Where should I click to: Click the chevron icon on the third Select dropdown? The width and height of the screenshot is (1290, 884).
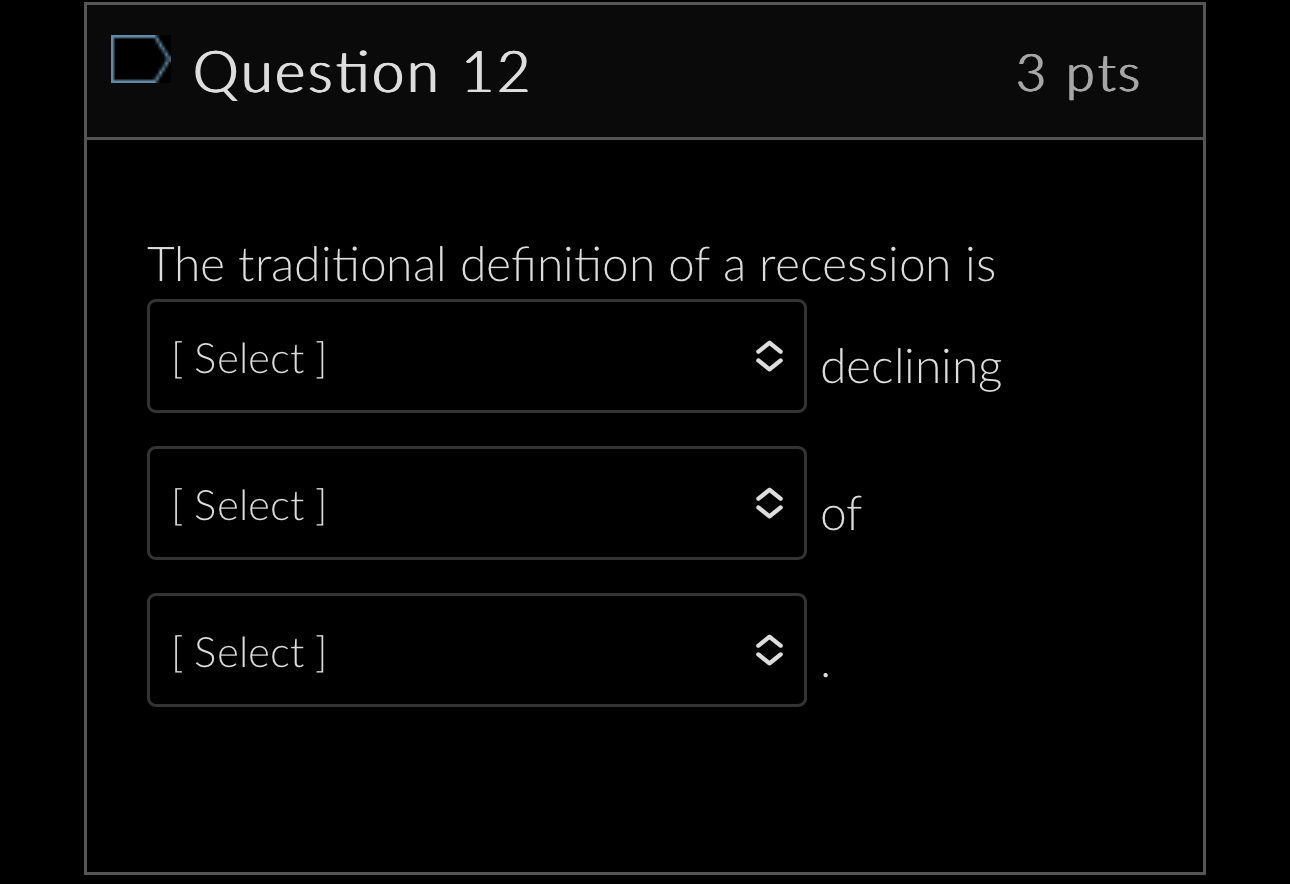pos(769,651)
